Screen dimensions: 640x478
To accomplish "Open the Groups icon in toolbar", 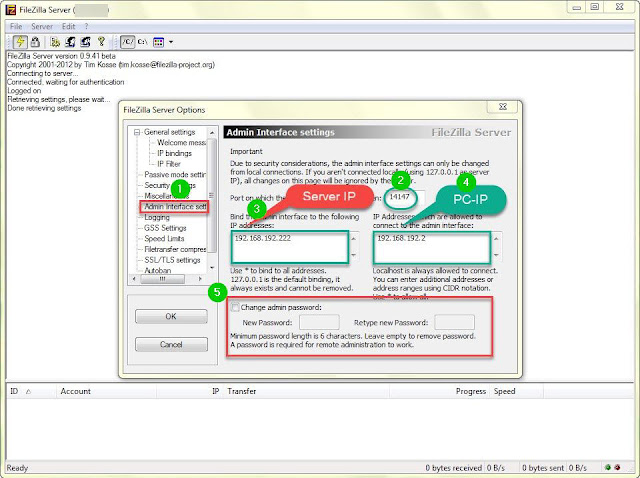I will pyautogui.click(x=85, y=42).
